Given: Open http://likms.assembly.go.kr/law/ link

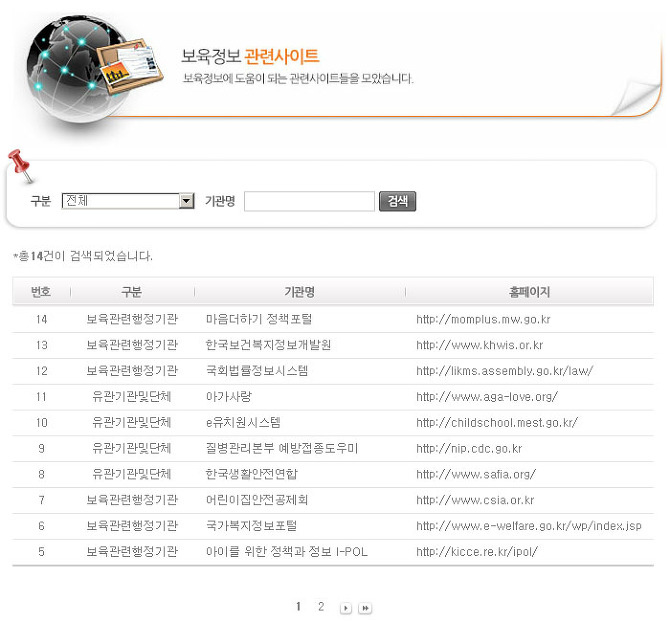Looking at the screenshot, I should point(505,371).
